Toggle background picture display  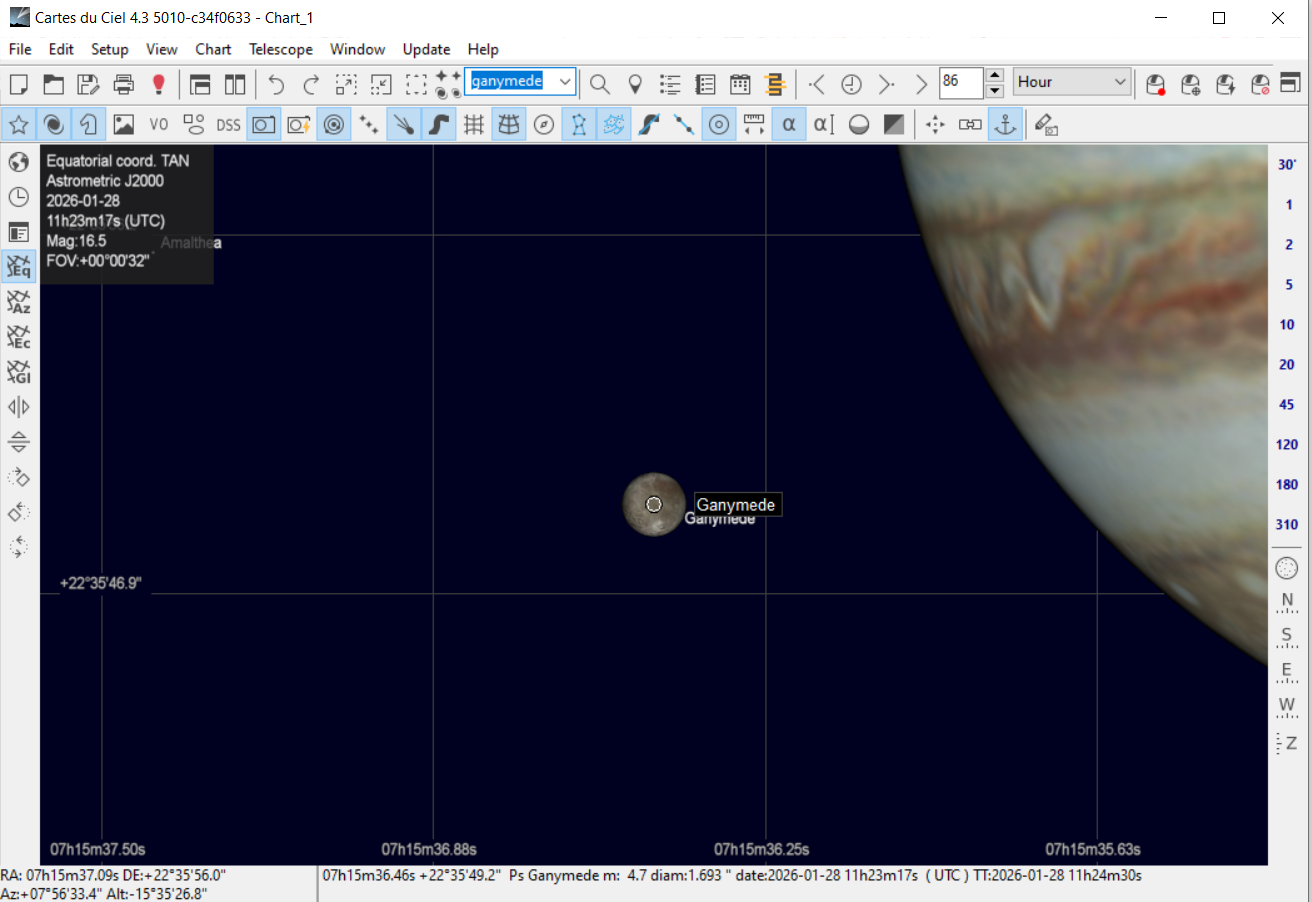(124, 124)
